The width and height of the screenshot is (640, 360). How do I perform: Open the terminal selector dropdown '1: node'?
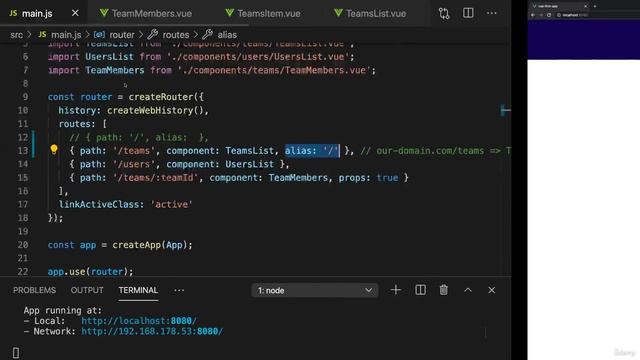[315, 290]
